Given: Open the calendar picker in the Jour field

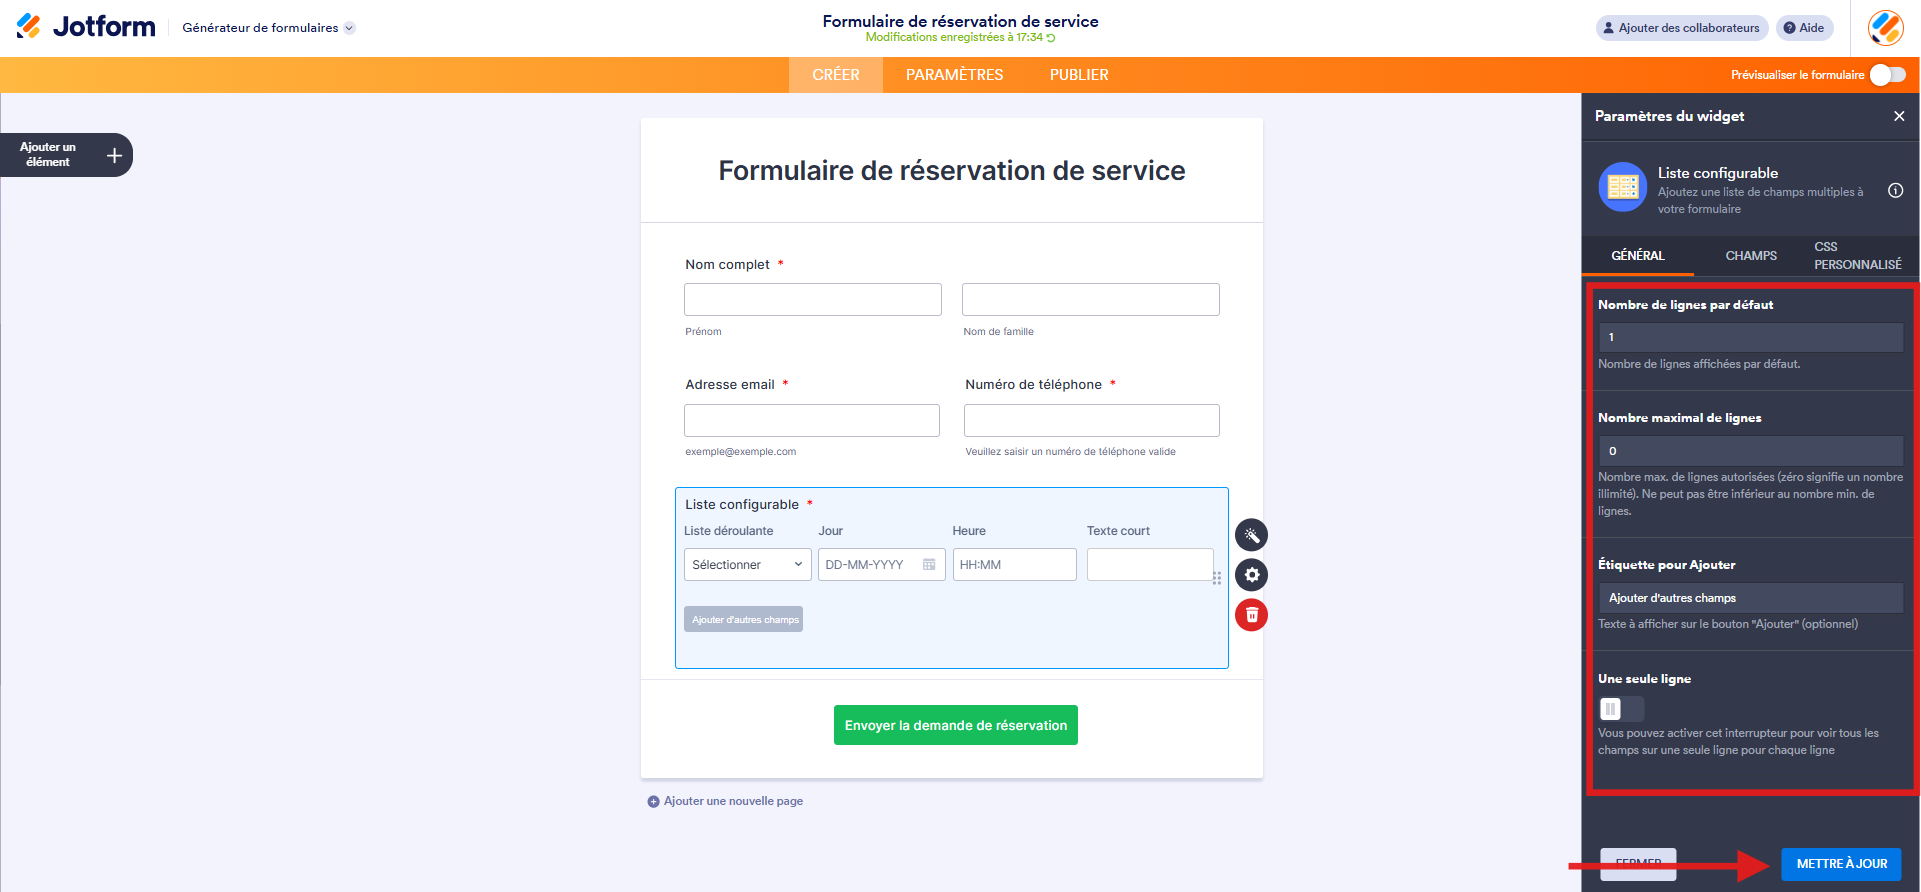Looking at the screenshot, I should coord(931,564).
